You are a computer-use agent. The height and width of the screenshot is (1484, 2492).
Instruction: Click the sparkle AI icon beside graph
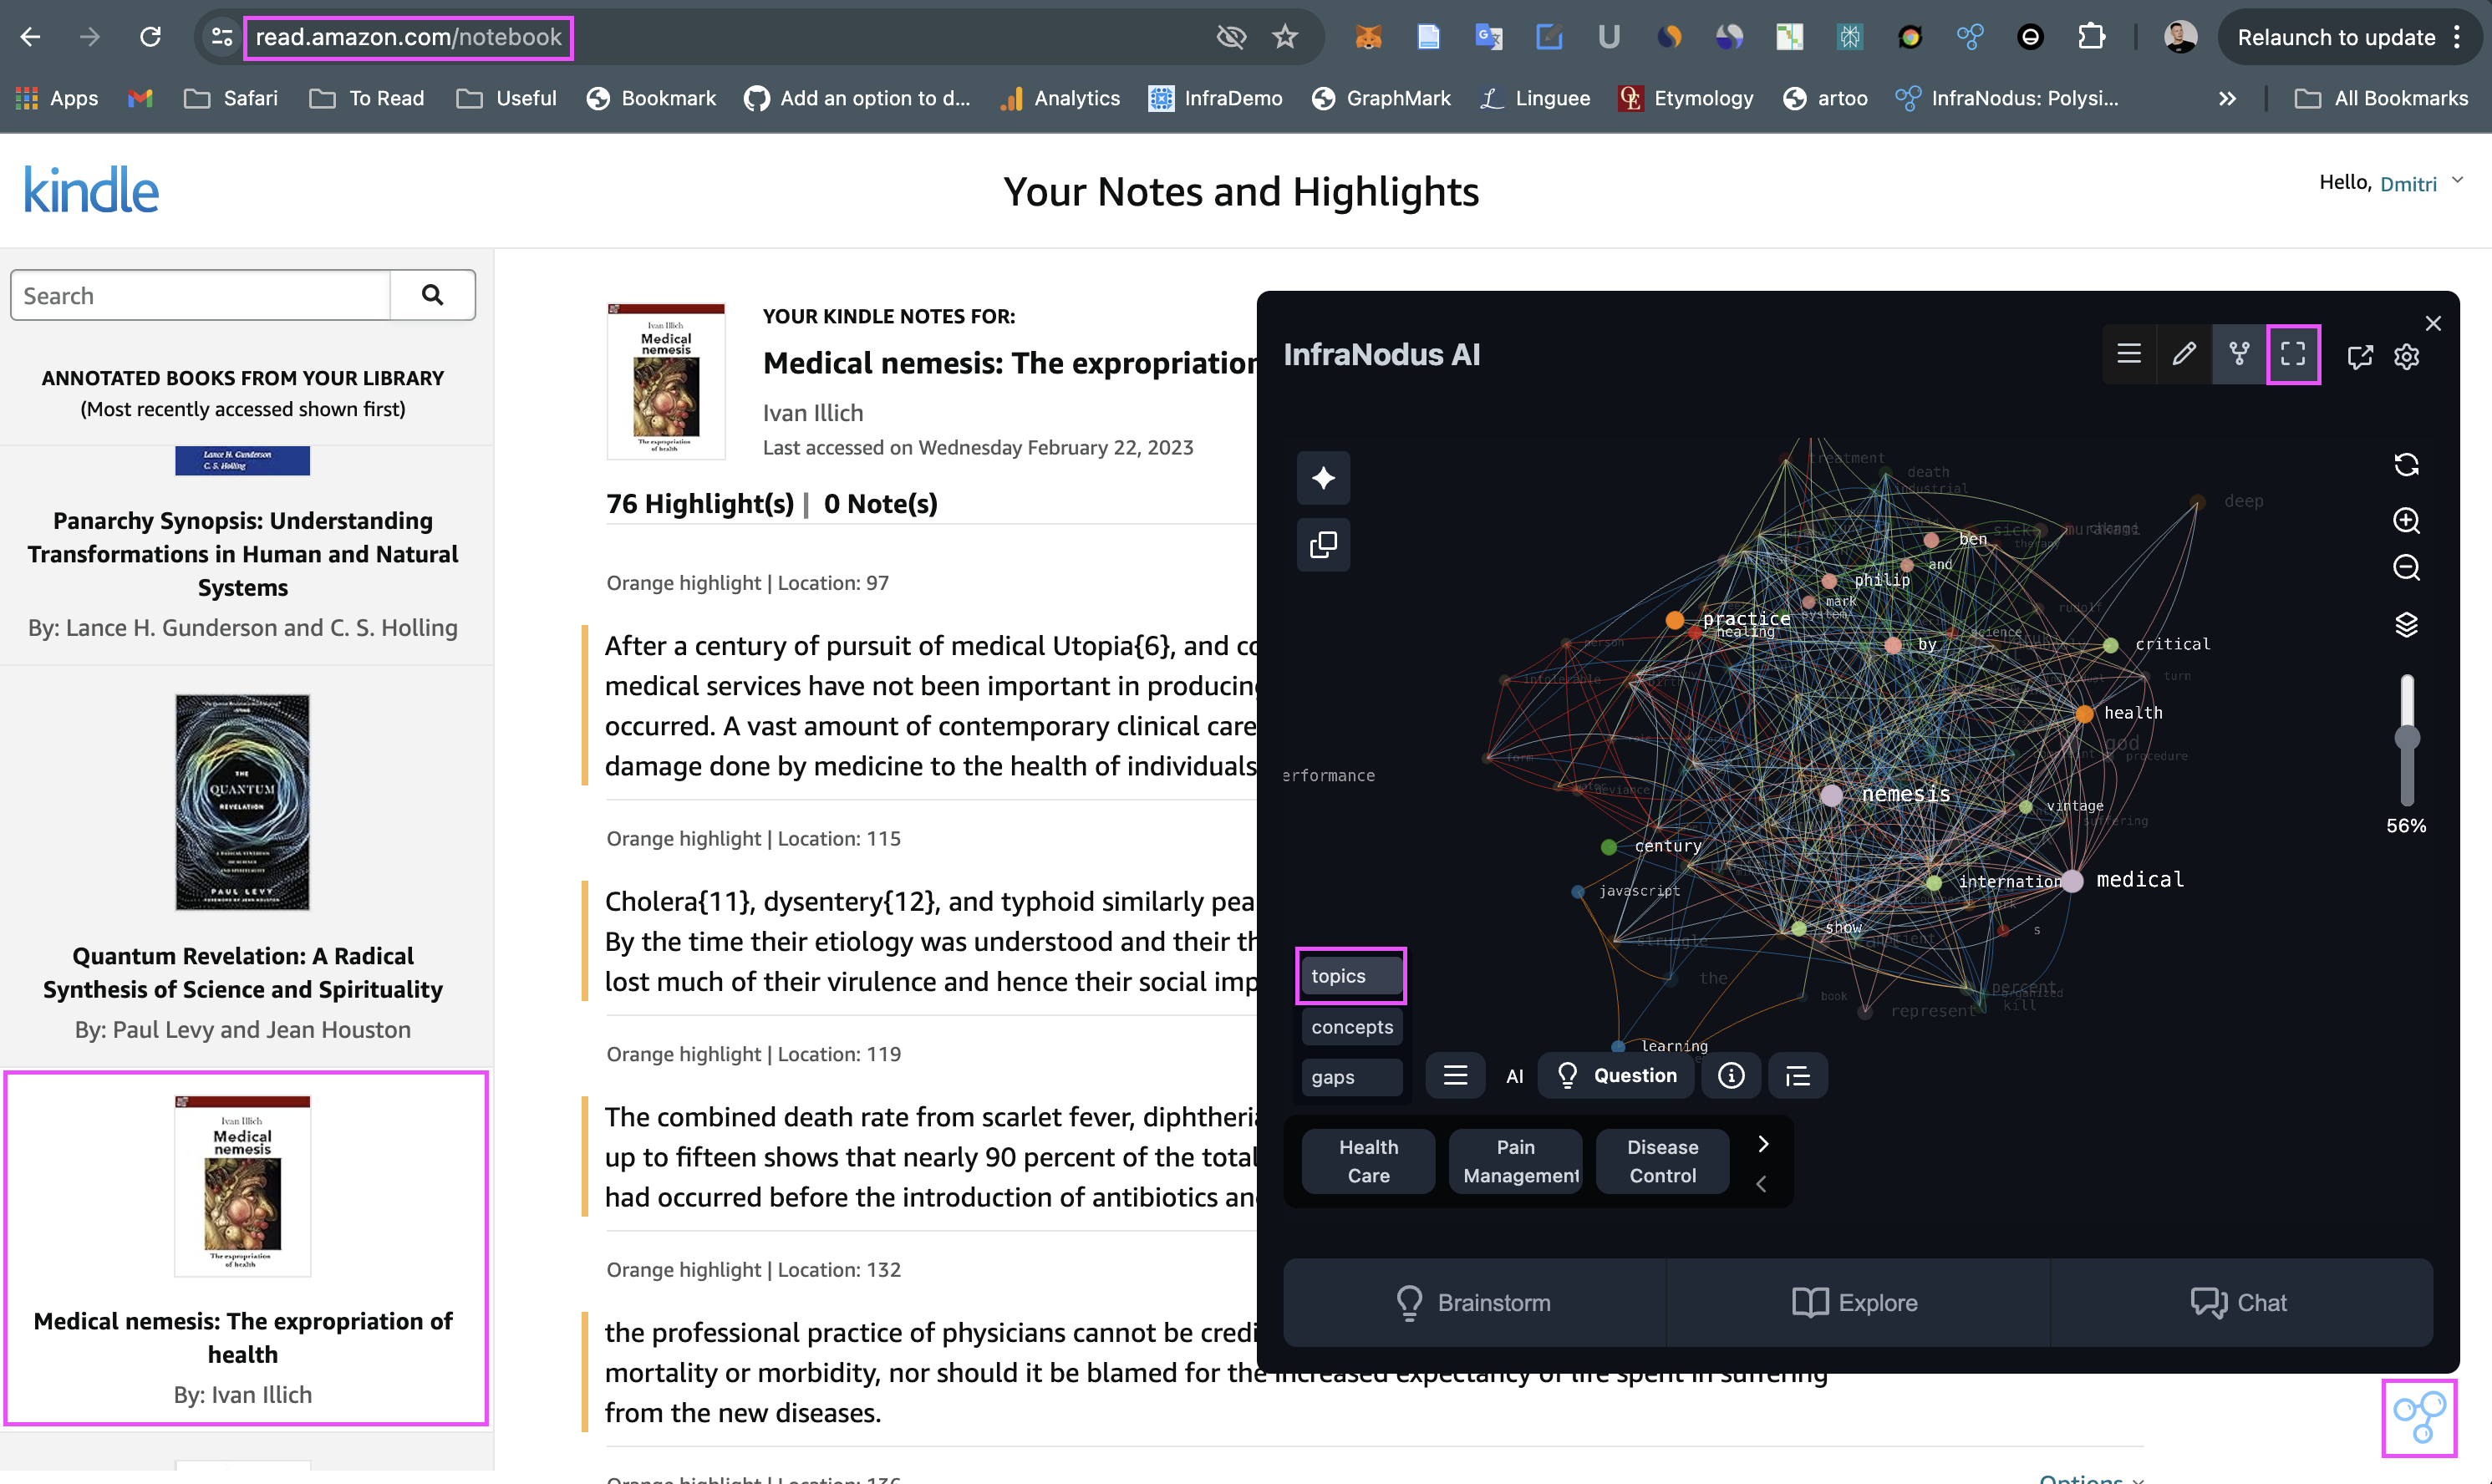coord(1323,478)
